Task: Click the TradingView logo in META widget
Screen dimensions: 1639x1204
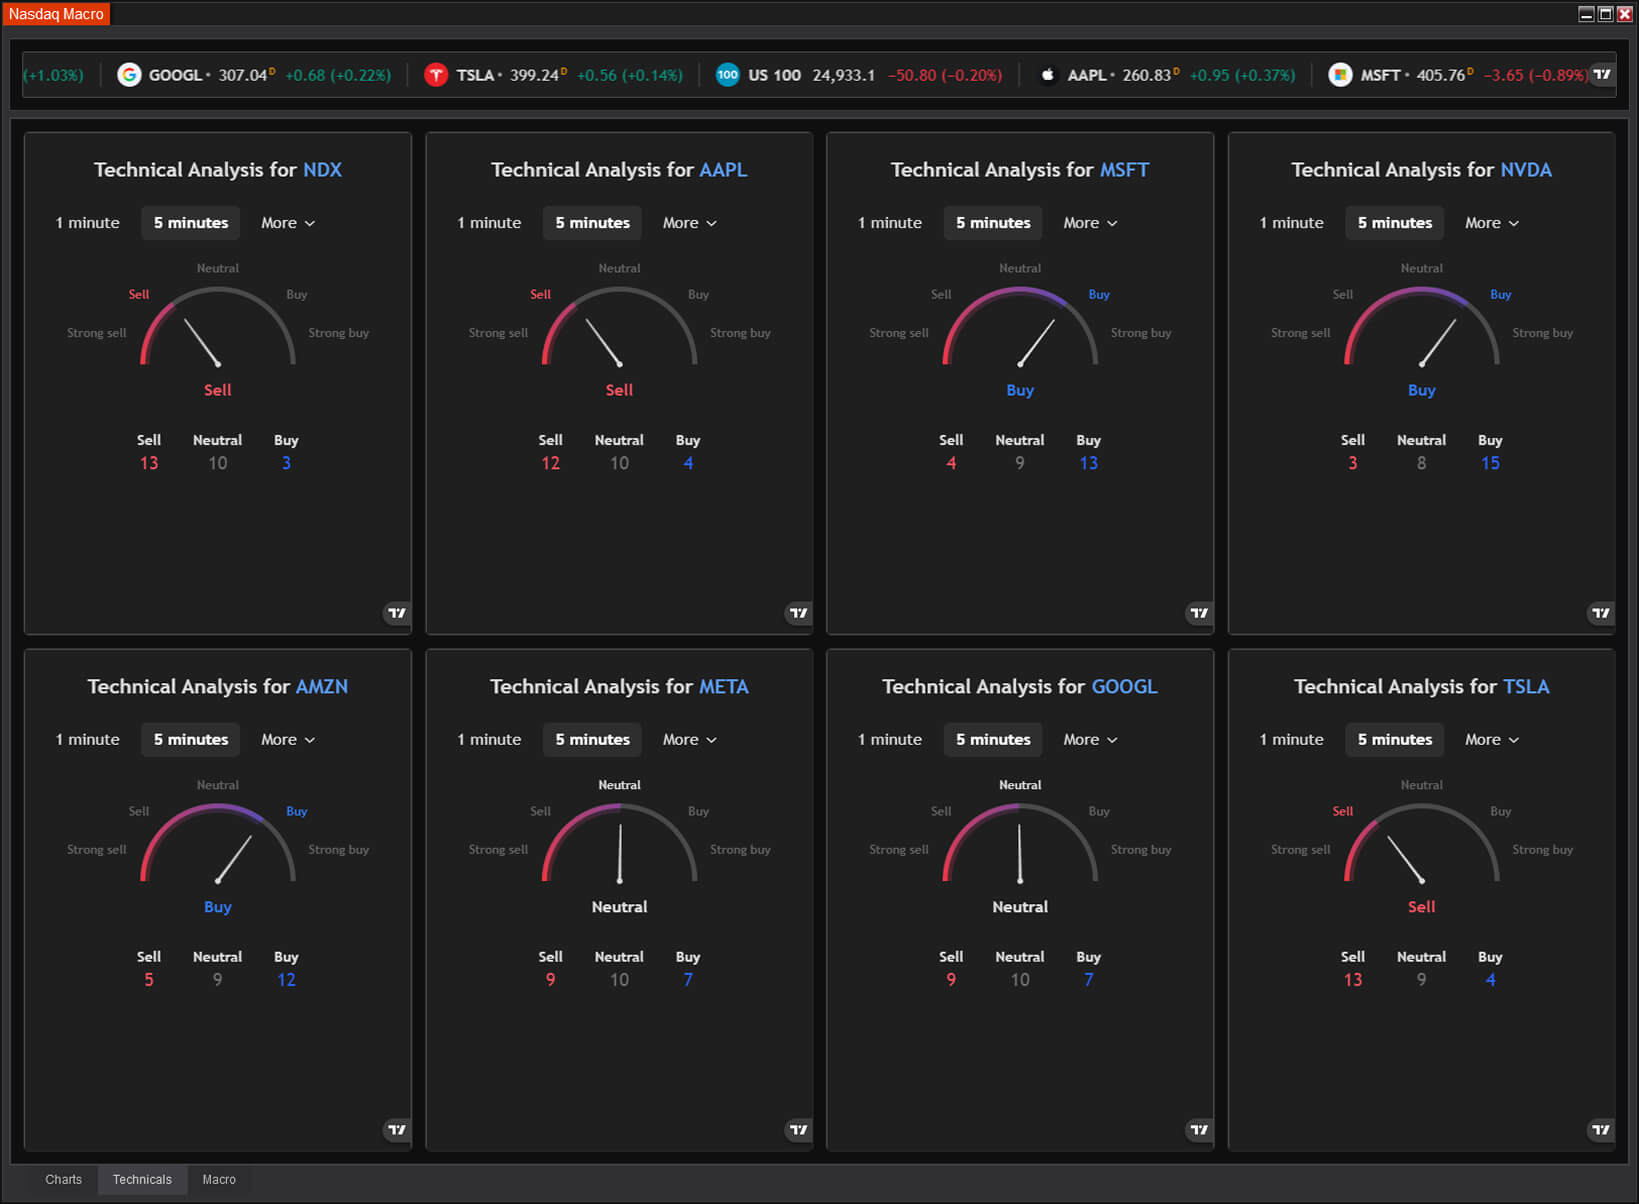Action: coord(798,1130)
